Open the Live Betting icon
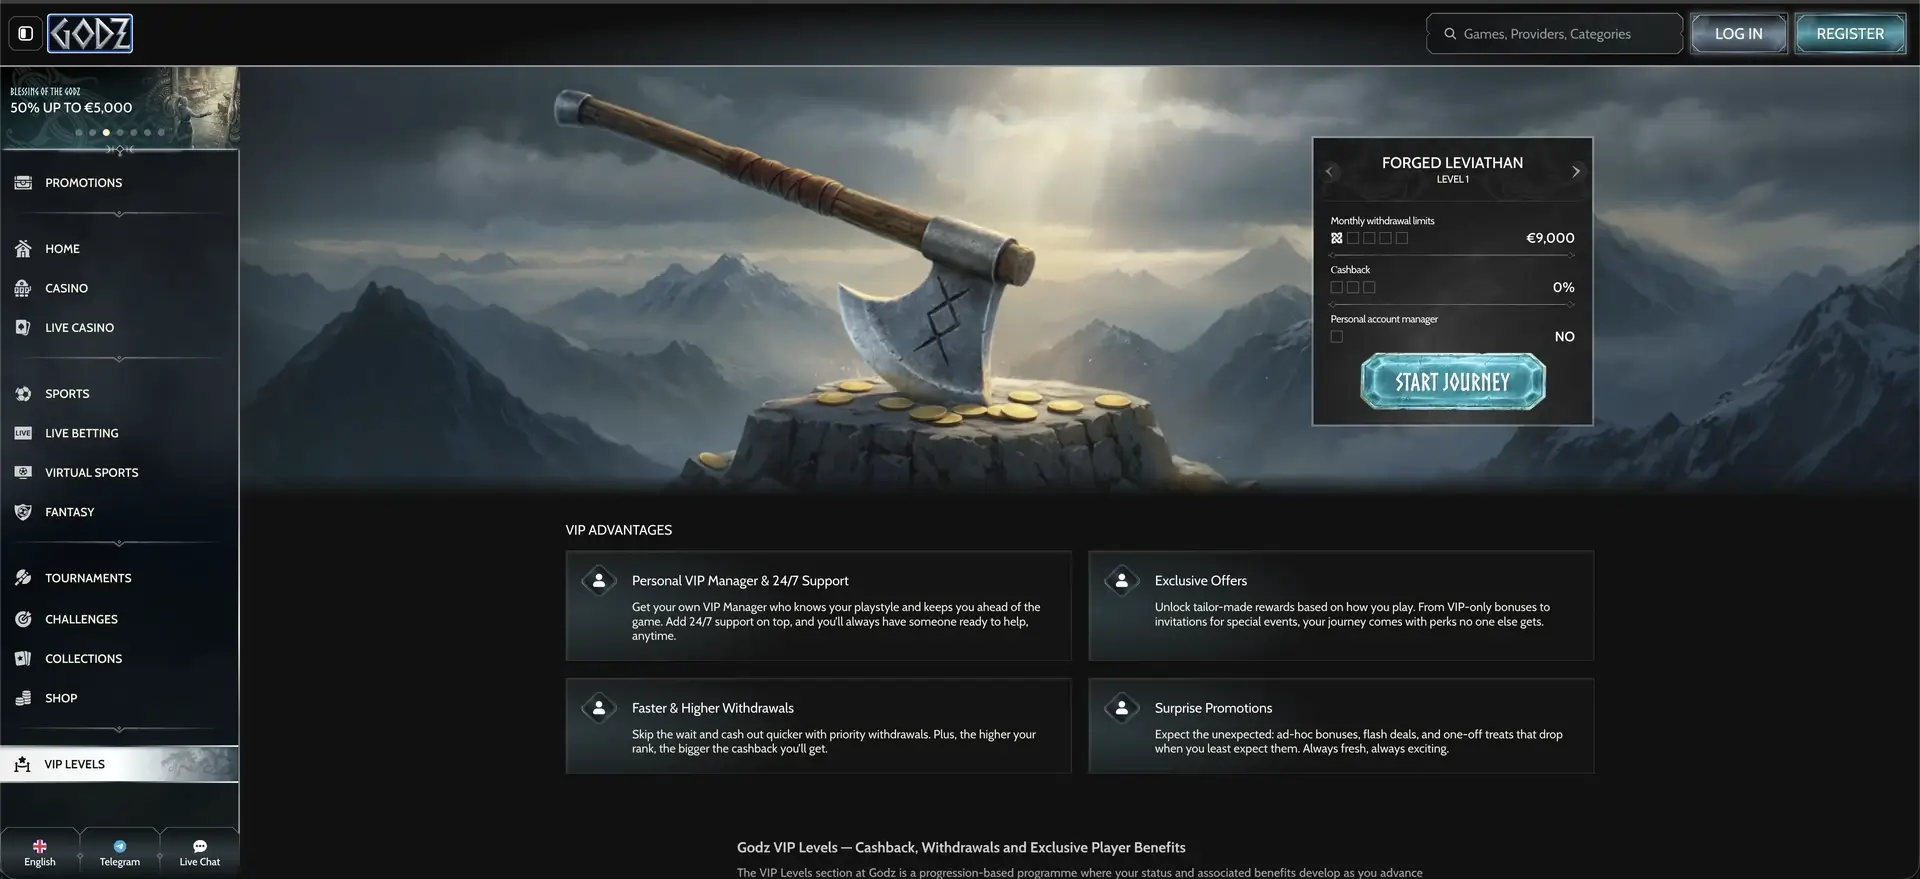 23,433
